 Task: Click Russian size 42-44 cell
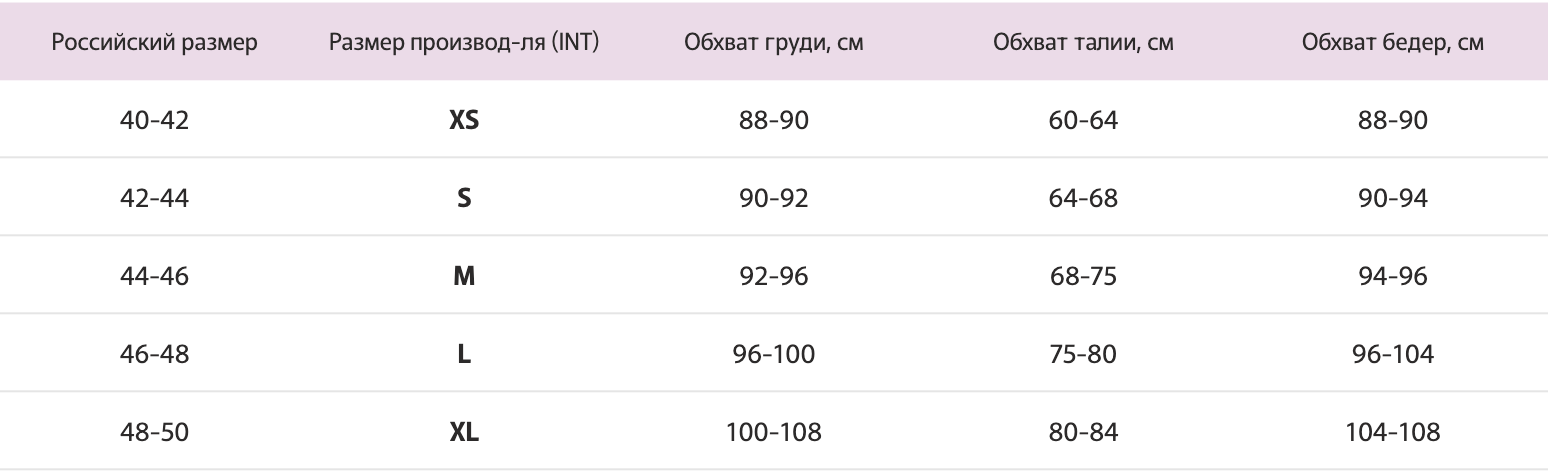155,198
